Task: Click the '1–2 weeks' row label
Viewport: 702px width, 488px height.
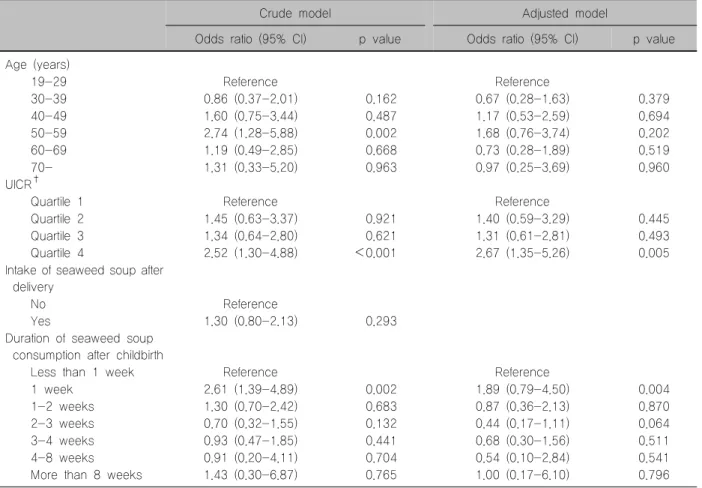Action: [x=63, y=407]
